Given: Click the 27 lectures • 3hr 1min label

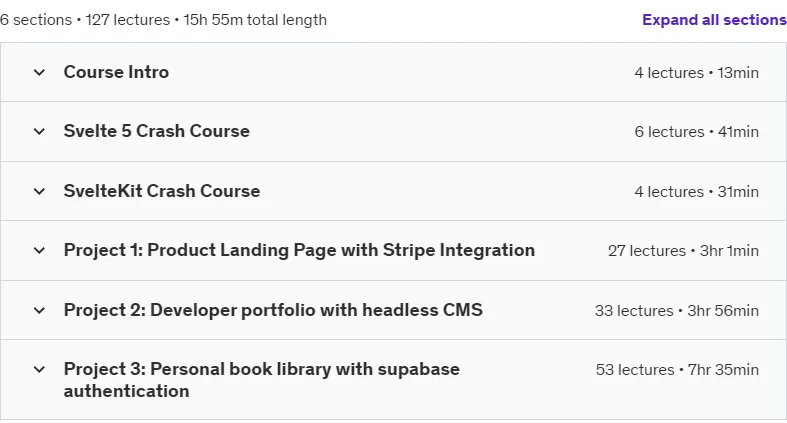Looking at the screenshot, I should coord(683,251).
